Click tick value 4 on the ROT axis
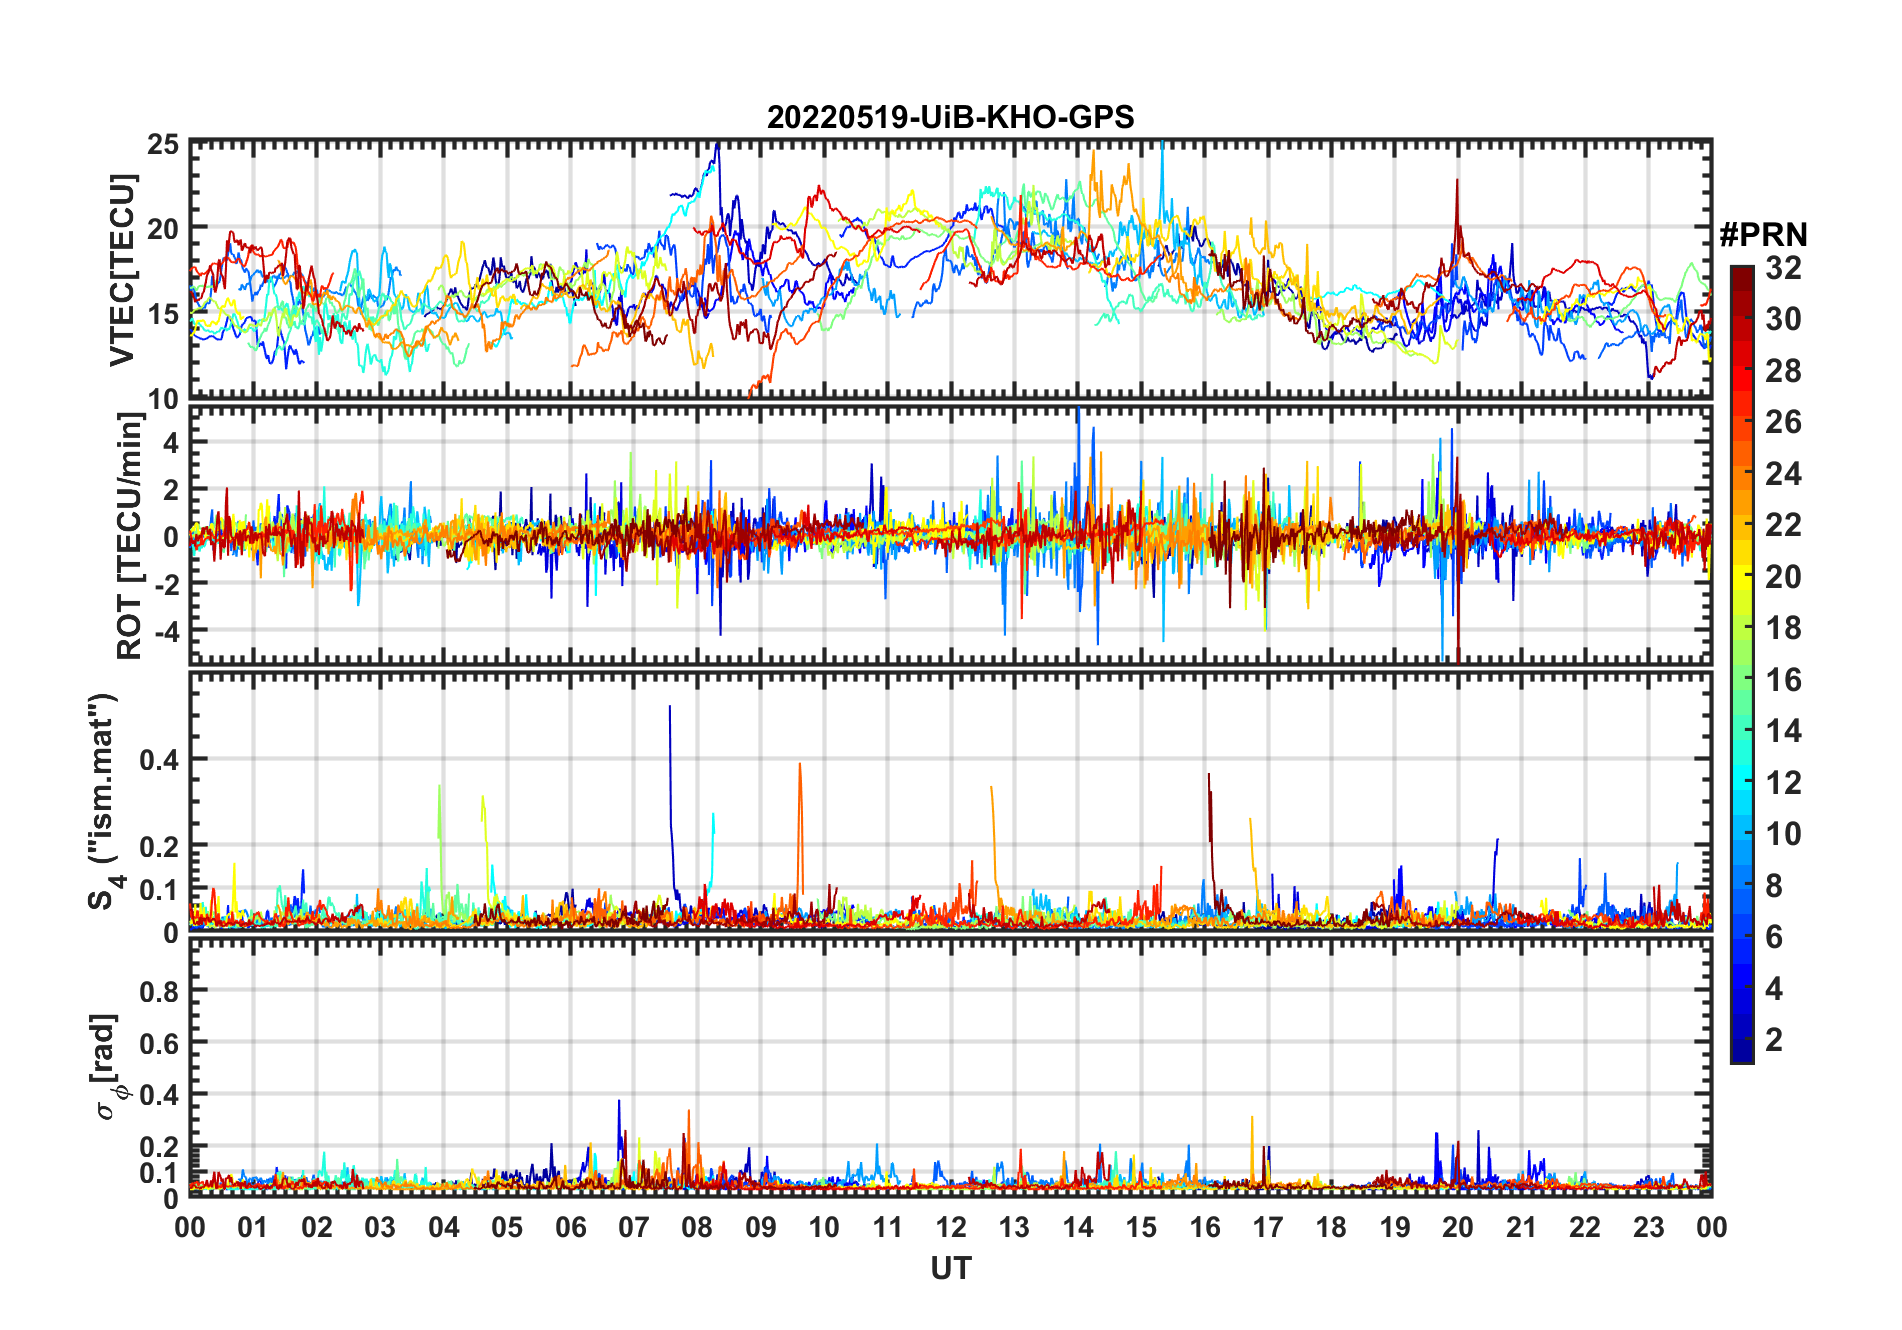The image size is (1902, 1330). (172, 442)
